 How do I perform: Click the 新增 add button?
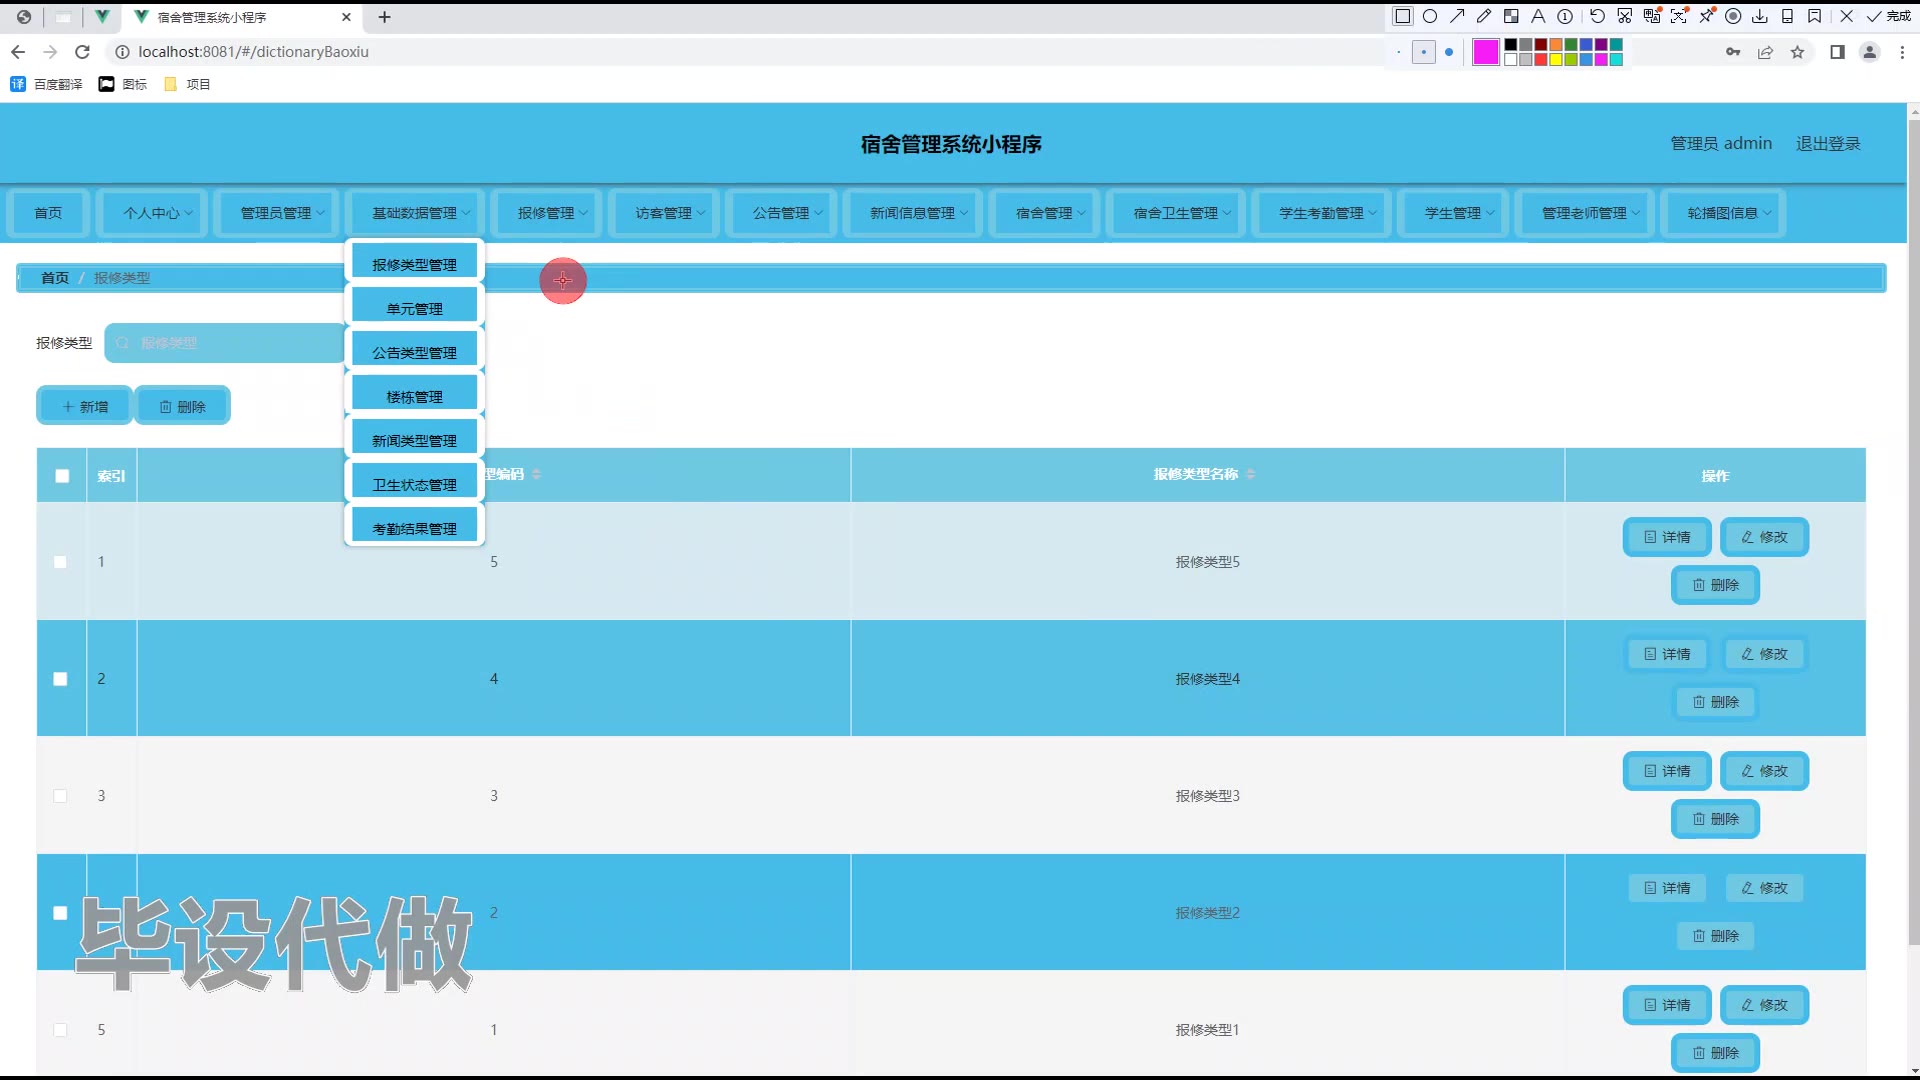[85, 406]
